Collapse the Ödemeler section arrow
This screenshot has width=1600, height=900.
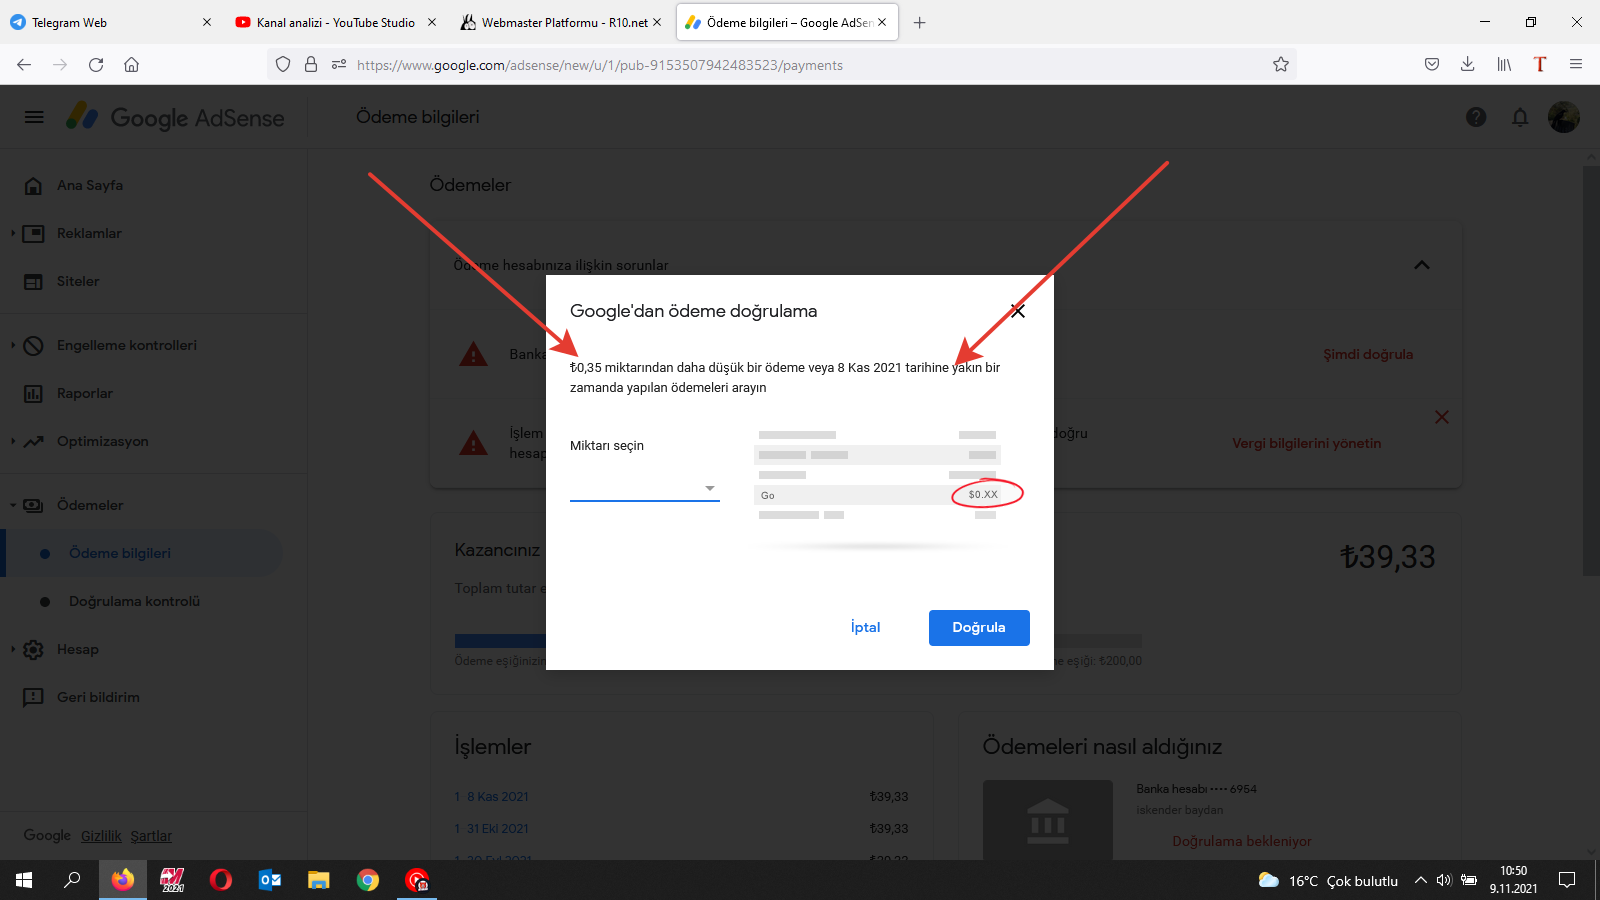click(13, 506)
